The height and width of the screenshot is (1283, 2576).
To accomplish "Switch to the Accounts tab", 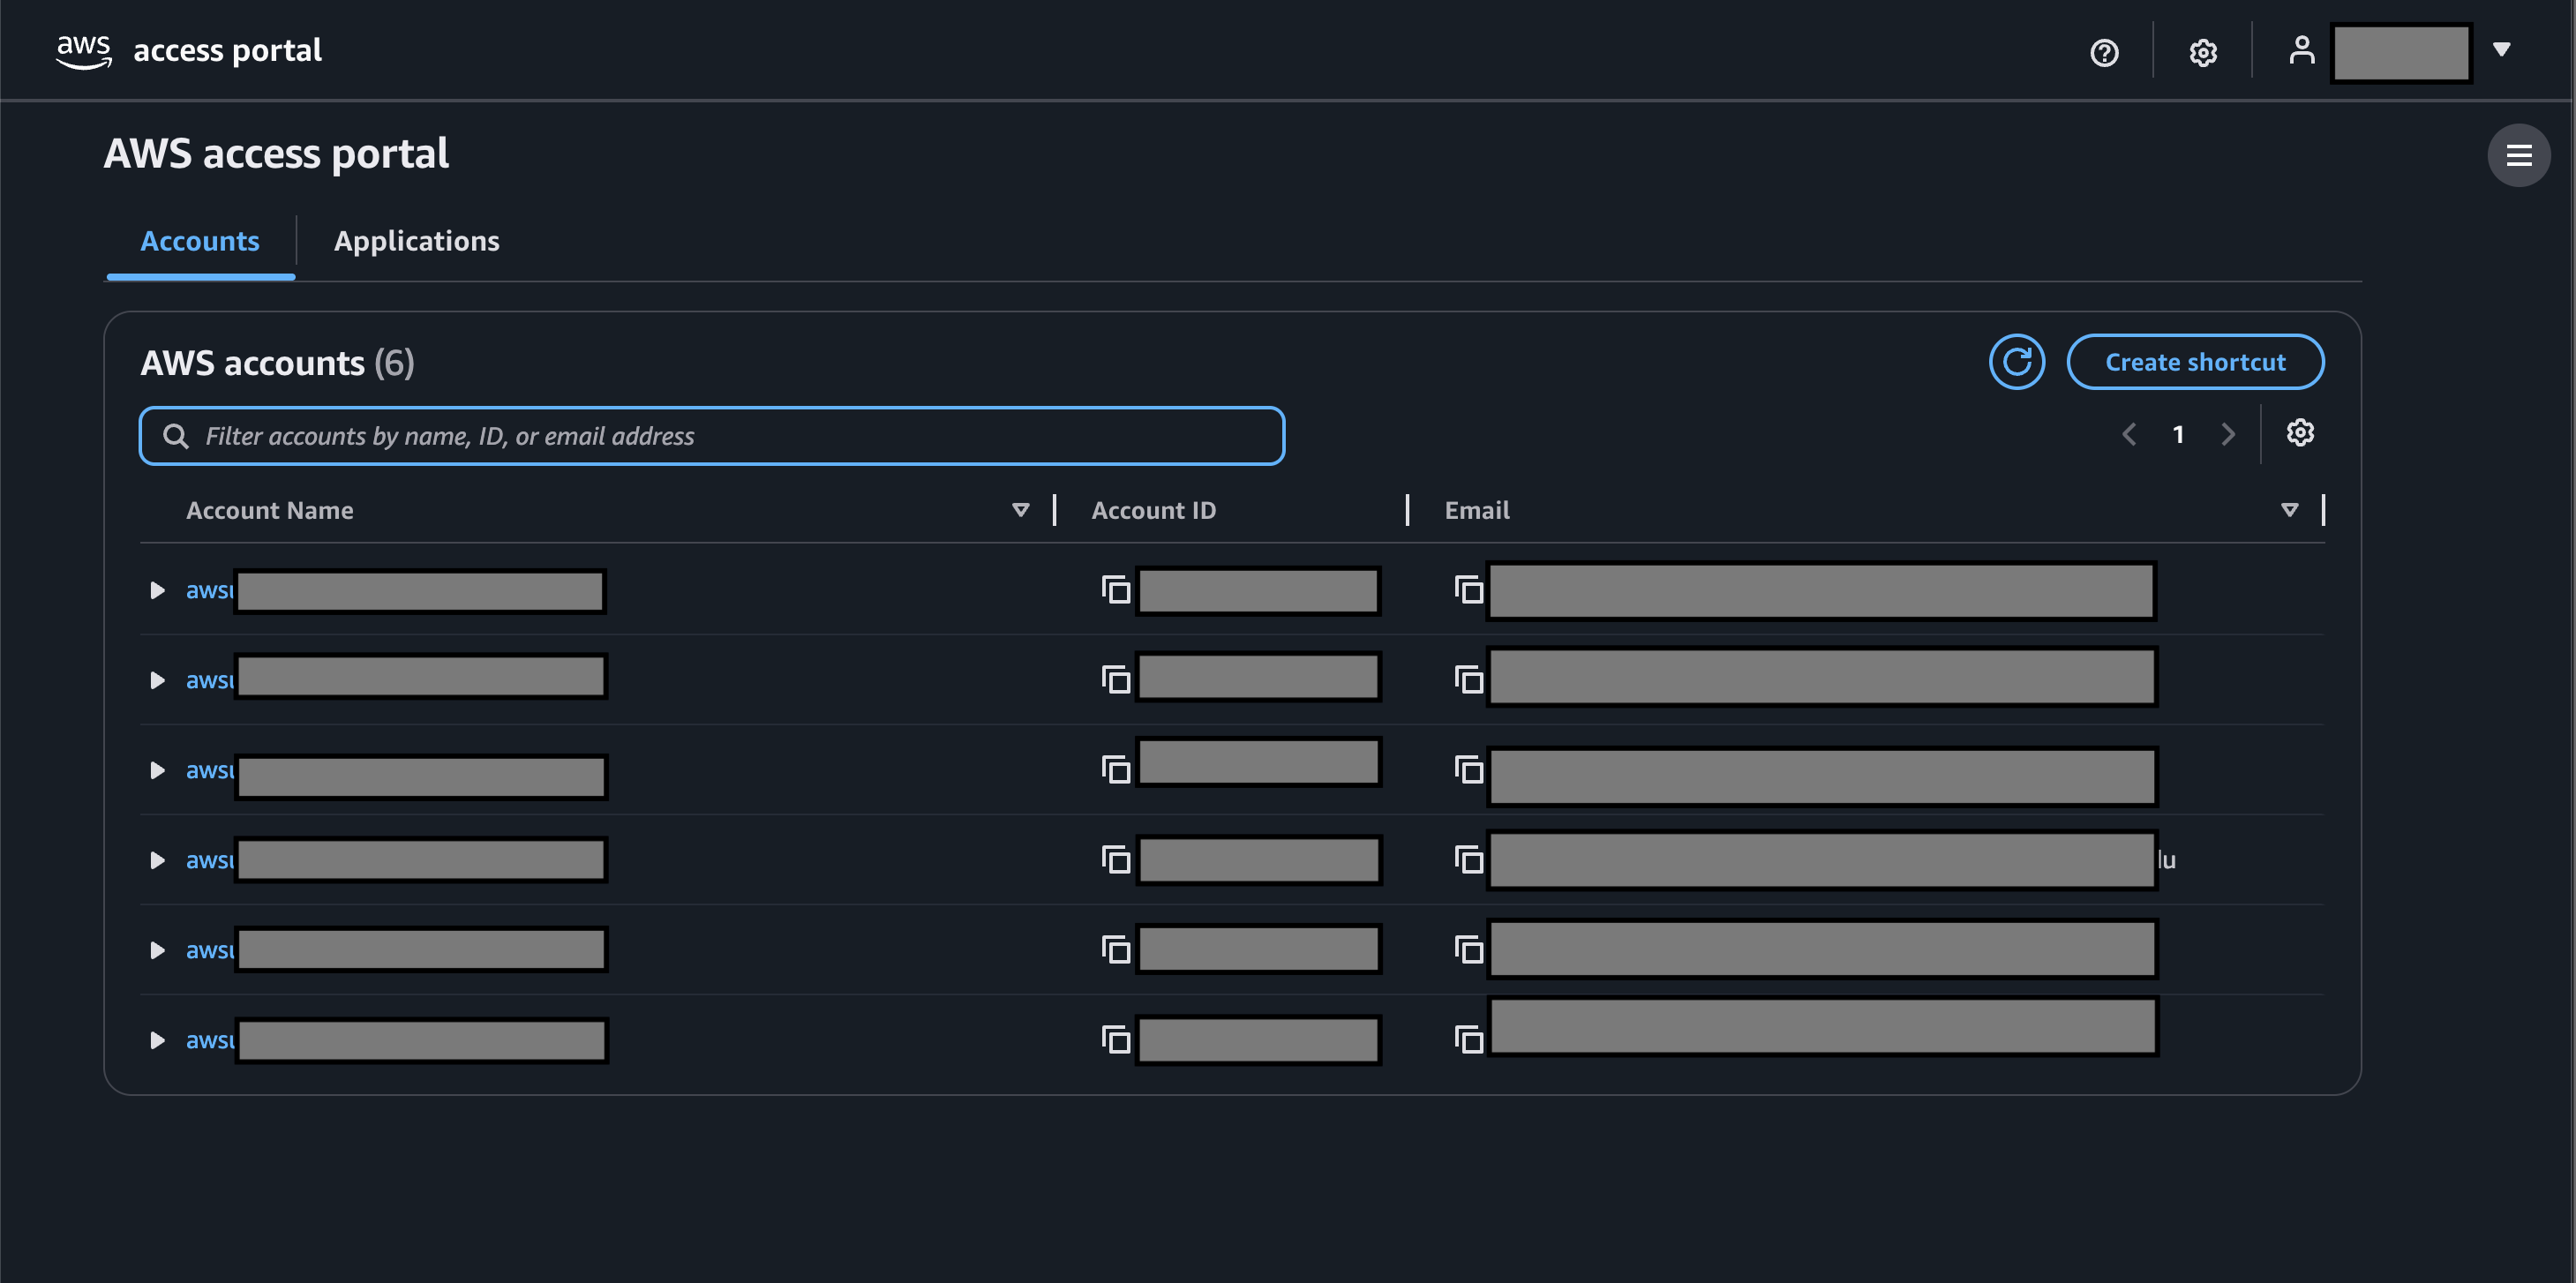I will (x=200, y=241).
